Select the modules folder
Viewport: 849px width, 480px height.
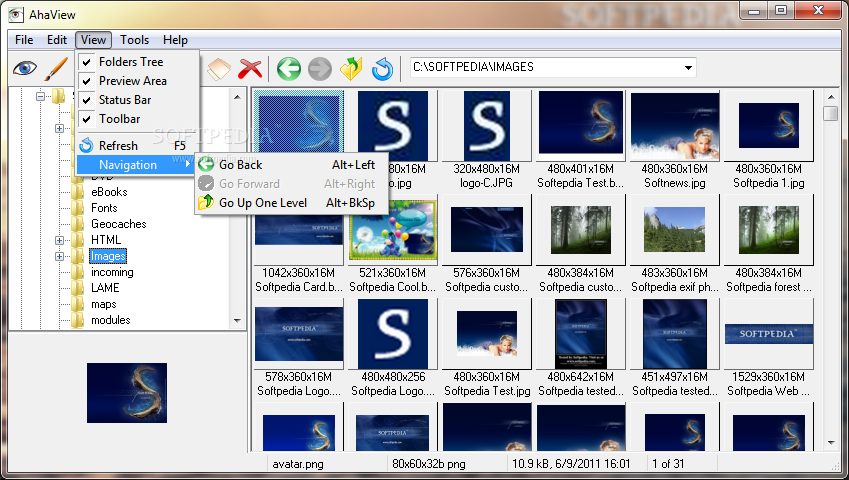110,320
